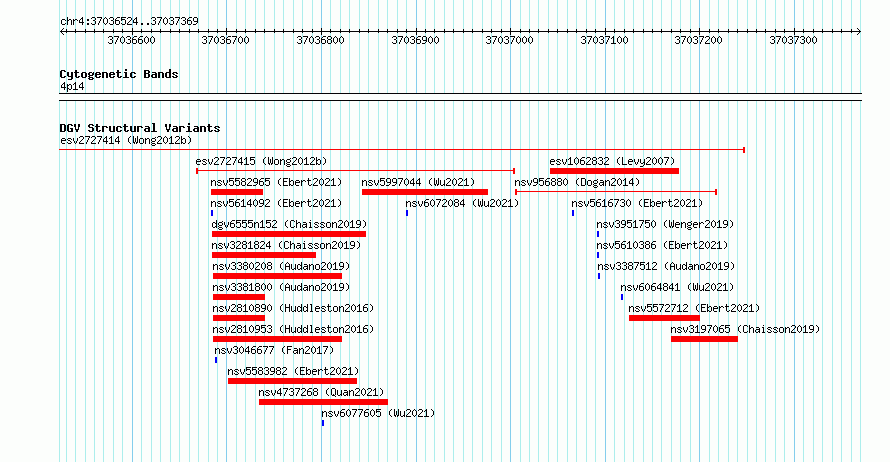The width and height of the screenshot is (890, 462).
Task: Click the nsv5582965 (Ebert2021) label
Action: tap(276, 182)
